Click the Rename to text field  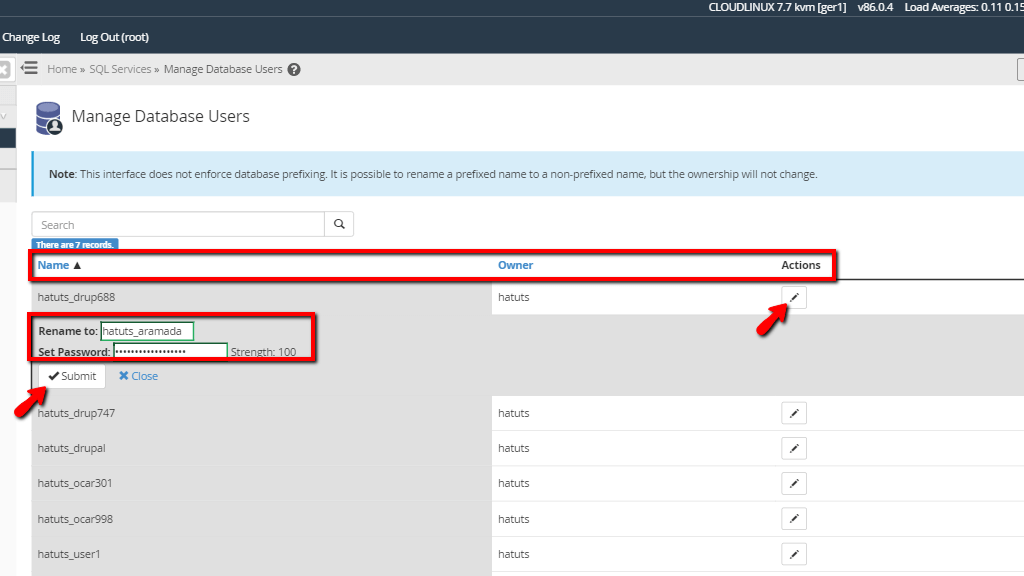coord(147,331)
